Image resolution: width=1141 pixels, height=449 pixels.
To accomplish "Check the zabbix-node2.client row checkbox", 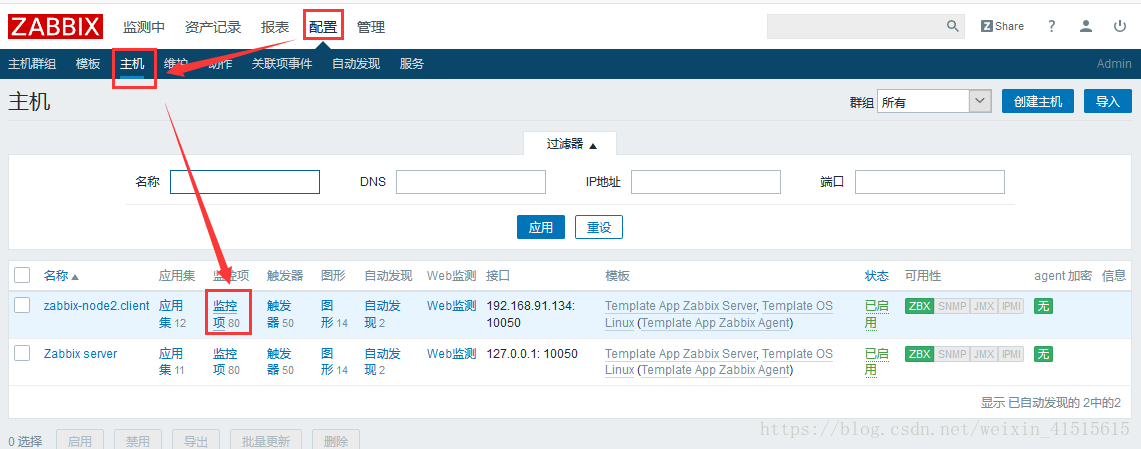I will click(x=23, y=306).
